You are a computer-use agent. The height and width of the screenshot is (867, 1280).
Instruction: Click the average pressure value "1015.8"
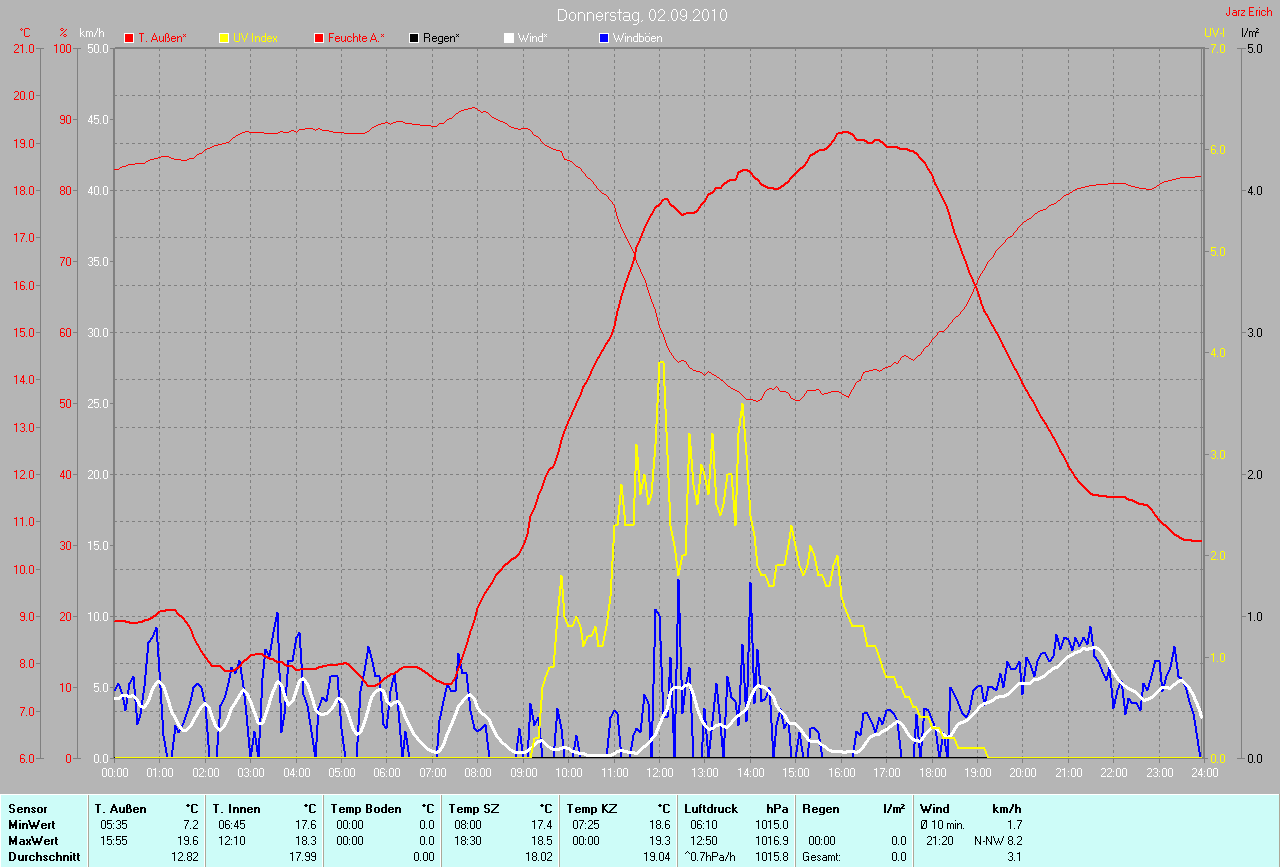(773, 857)
